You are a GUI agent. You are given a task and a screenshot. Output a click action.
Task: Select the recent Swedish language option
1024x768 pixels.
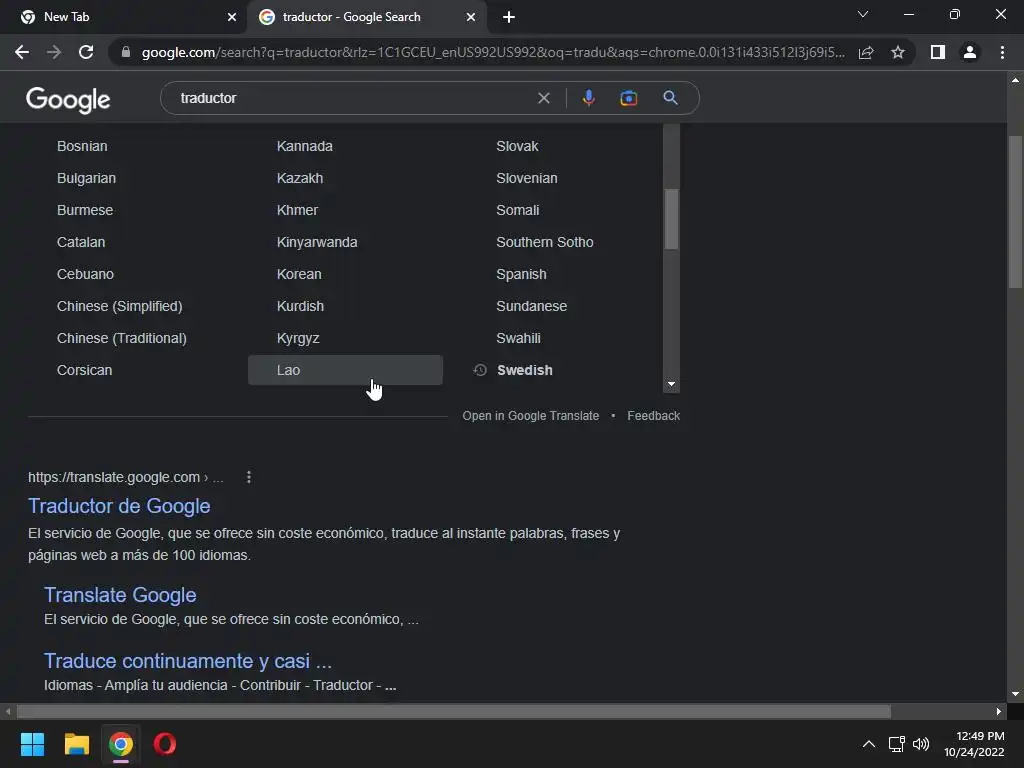pos(524,370)
